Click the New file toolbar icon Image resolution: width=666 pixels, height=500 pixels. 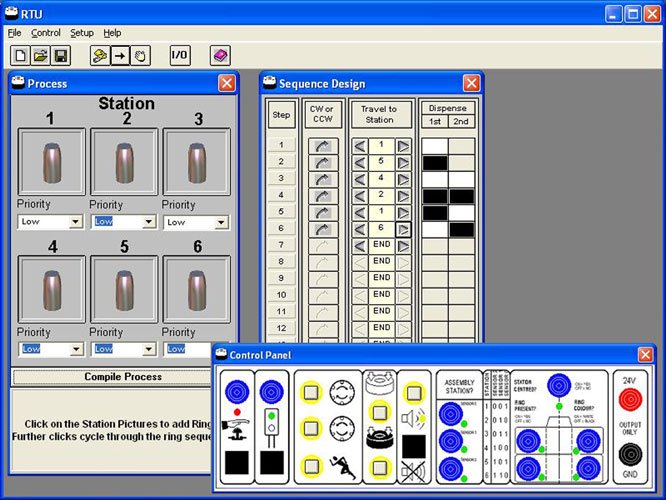(20, 55)
